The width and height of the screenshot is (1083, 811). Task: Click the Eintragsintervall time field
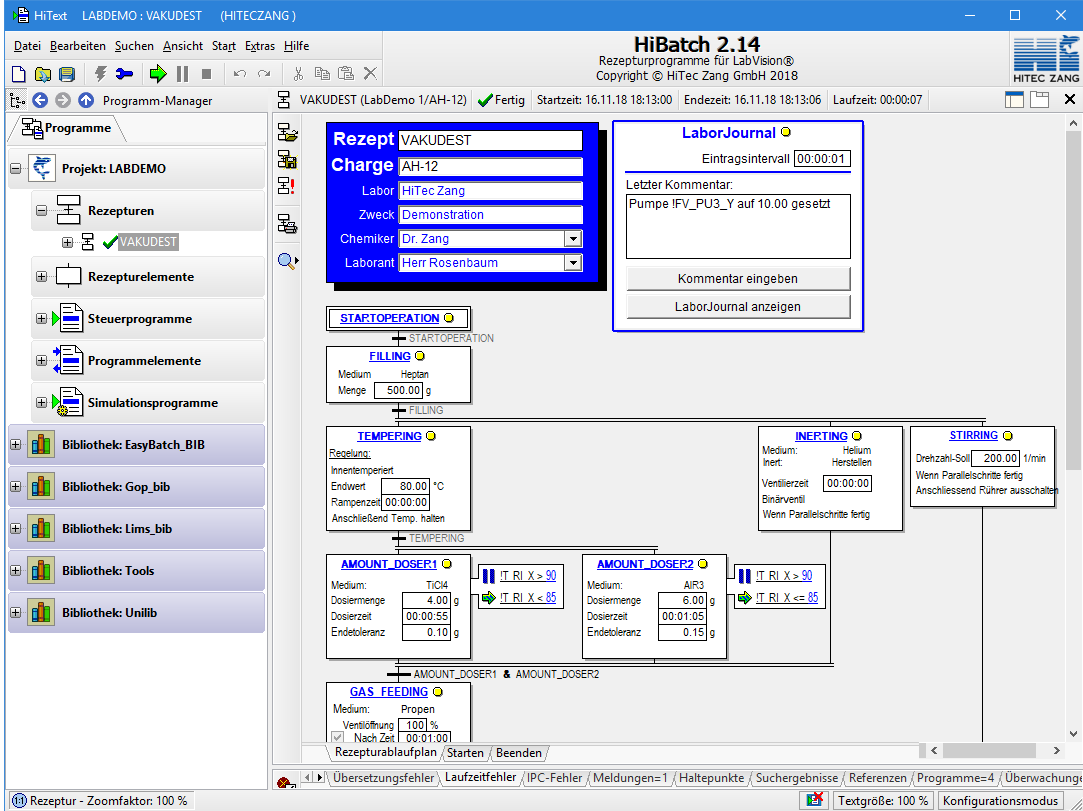click(822, 159)
